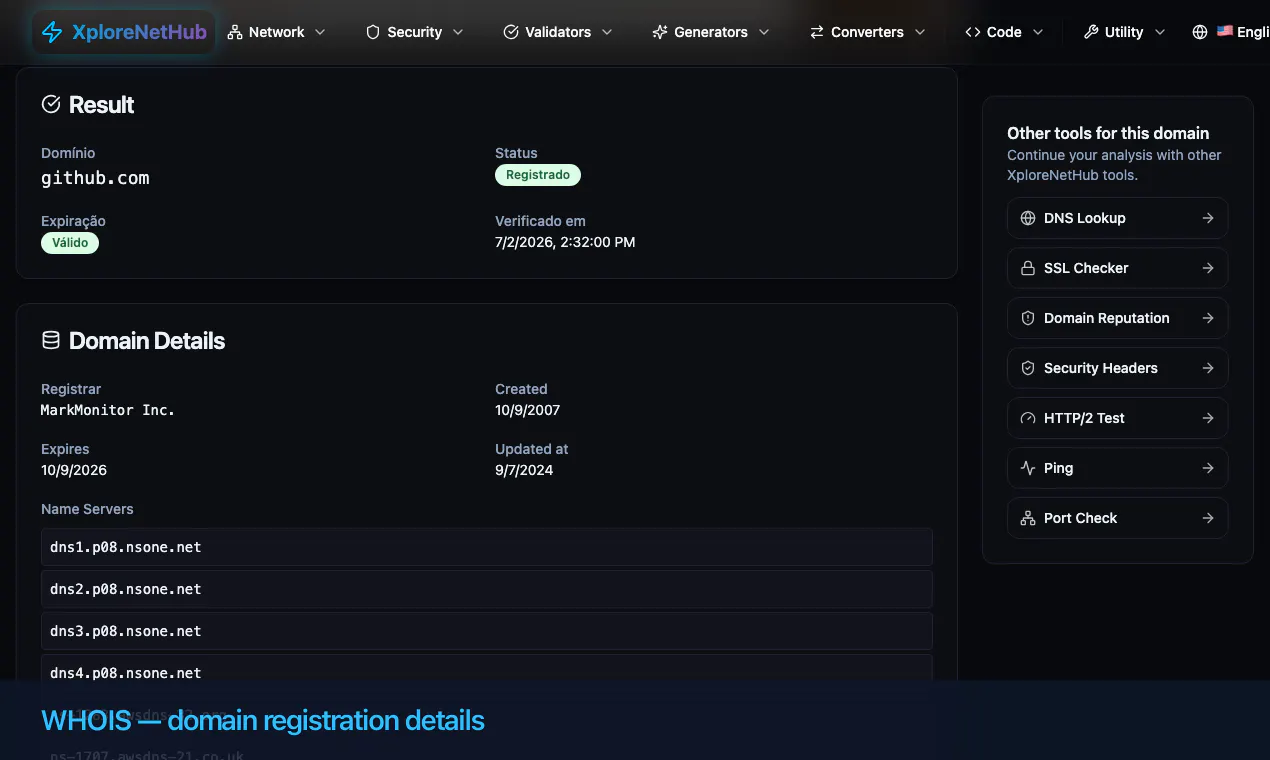The height and width of the screenshot is (760, 1270).
Task: Click the arrow on the HTTP/2 Test row
Action: click(1208, 418)
